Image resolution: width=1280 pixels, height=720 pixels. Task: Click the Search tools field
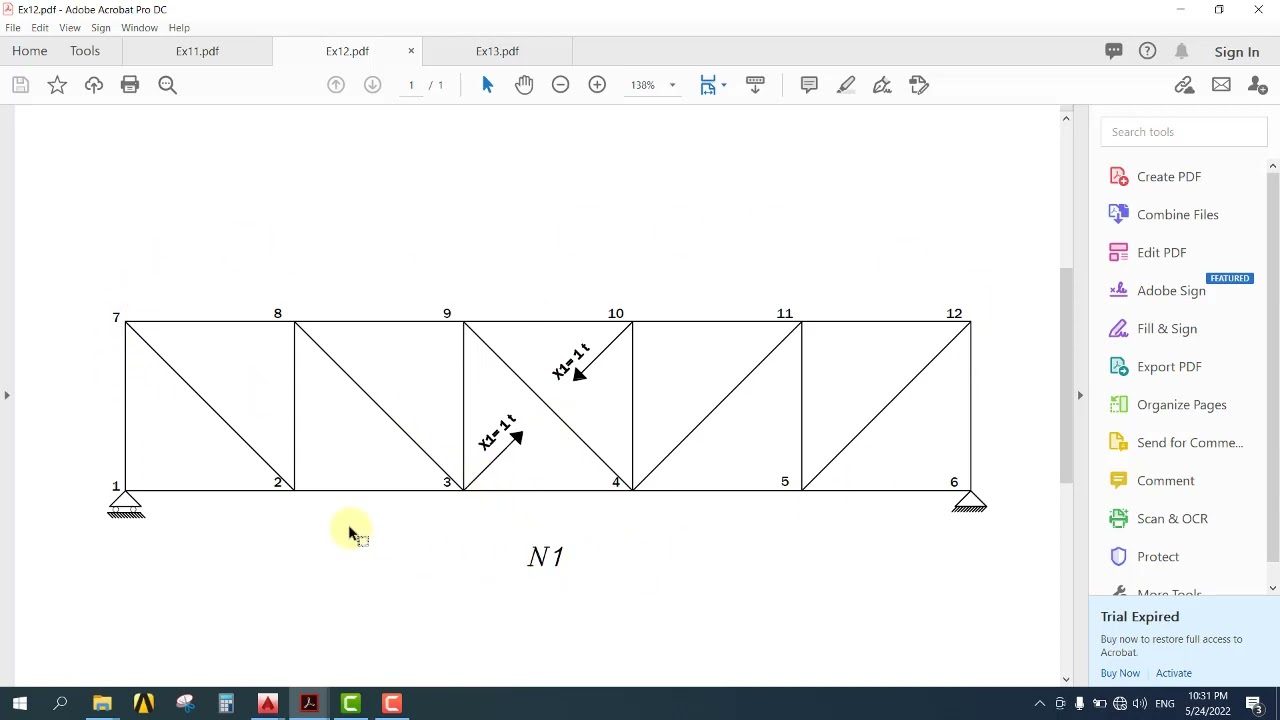[1184, 132]
